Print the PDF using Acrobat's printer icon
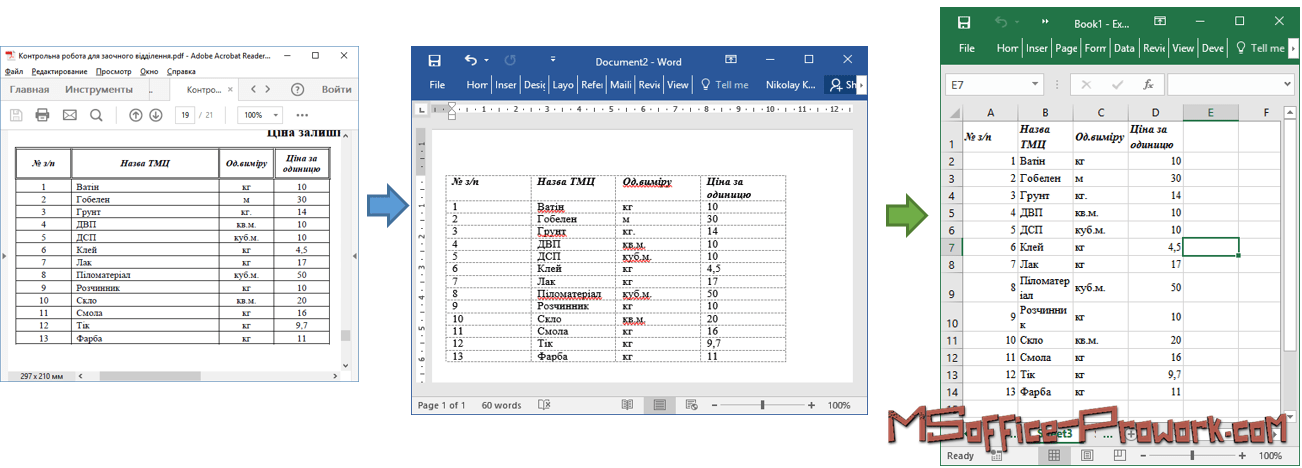 pyautogui.click(x=42, y=115)
